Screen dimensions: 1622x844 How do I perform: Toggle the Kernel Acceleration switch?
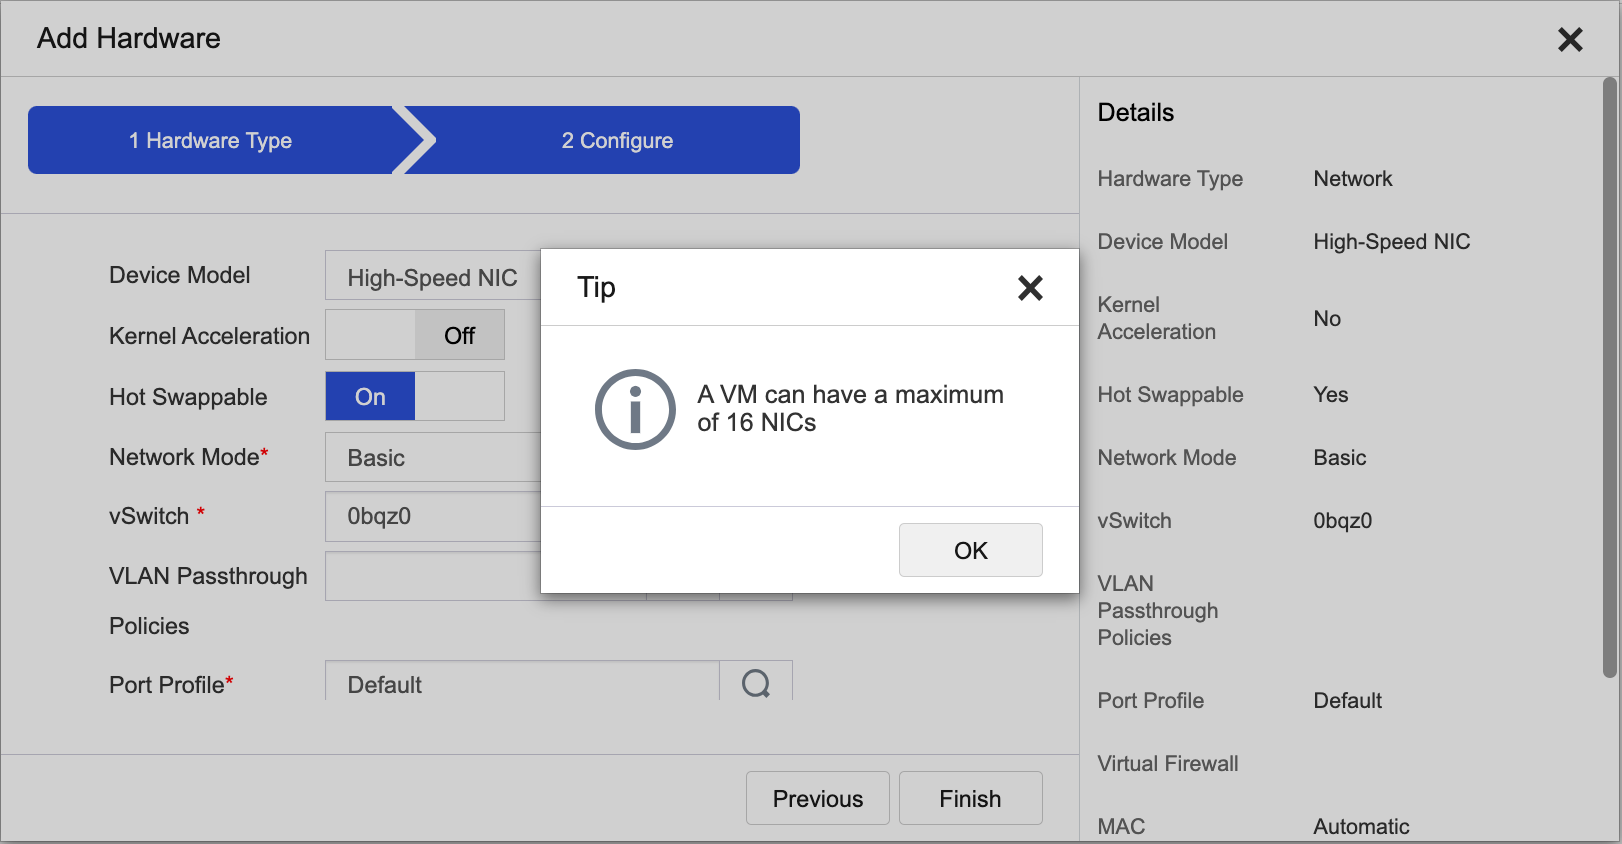coord(415,335)
